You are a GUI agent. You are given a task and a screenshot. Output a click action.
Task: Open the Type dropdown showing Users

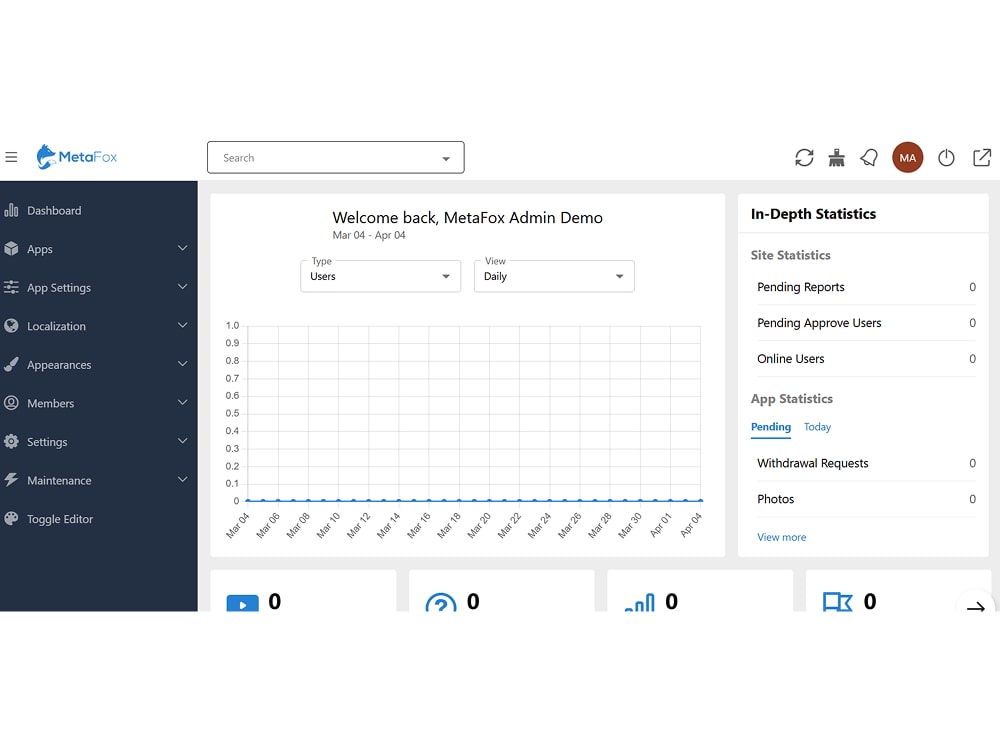point(380,276)
